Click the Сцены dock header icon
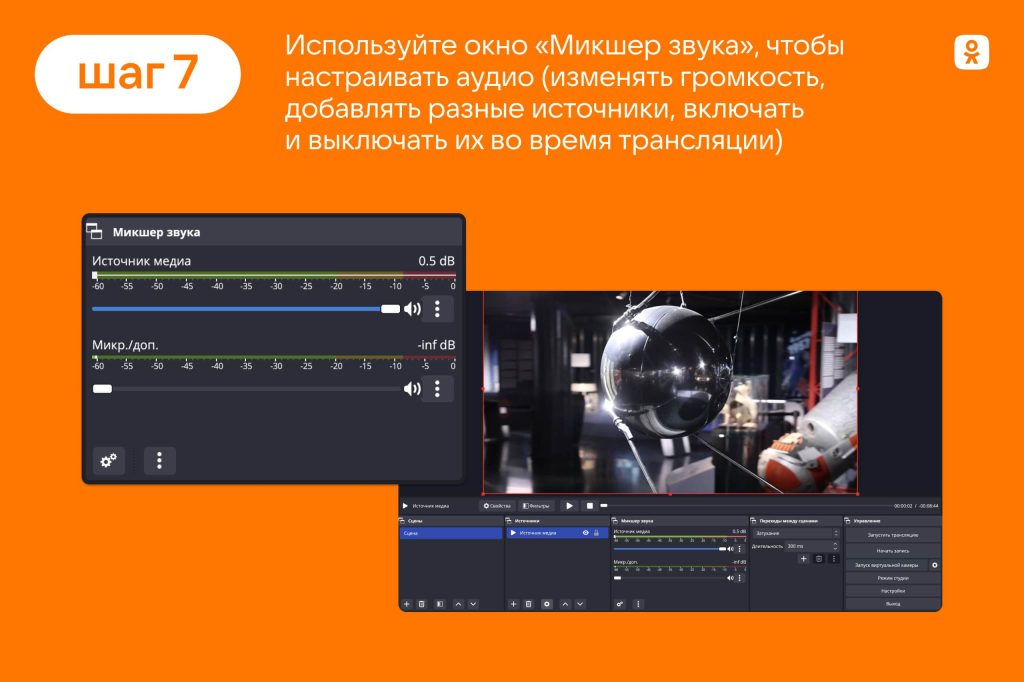 click(402, 521)
